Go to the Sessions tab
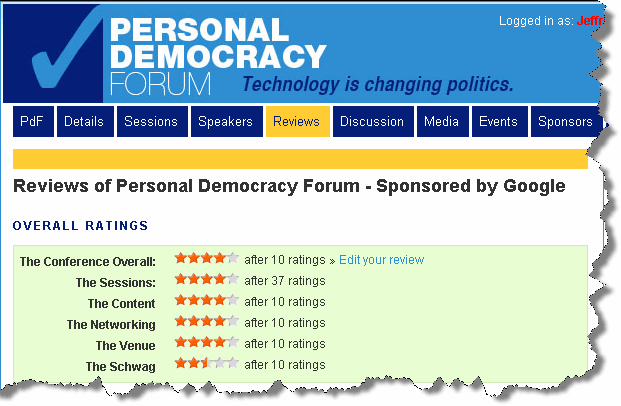The height and width of the screenshot is (406, 621). pyautogui.click(x=150, y=122)
